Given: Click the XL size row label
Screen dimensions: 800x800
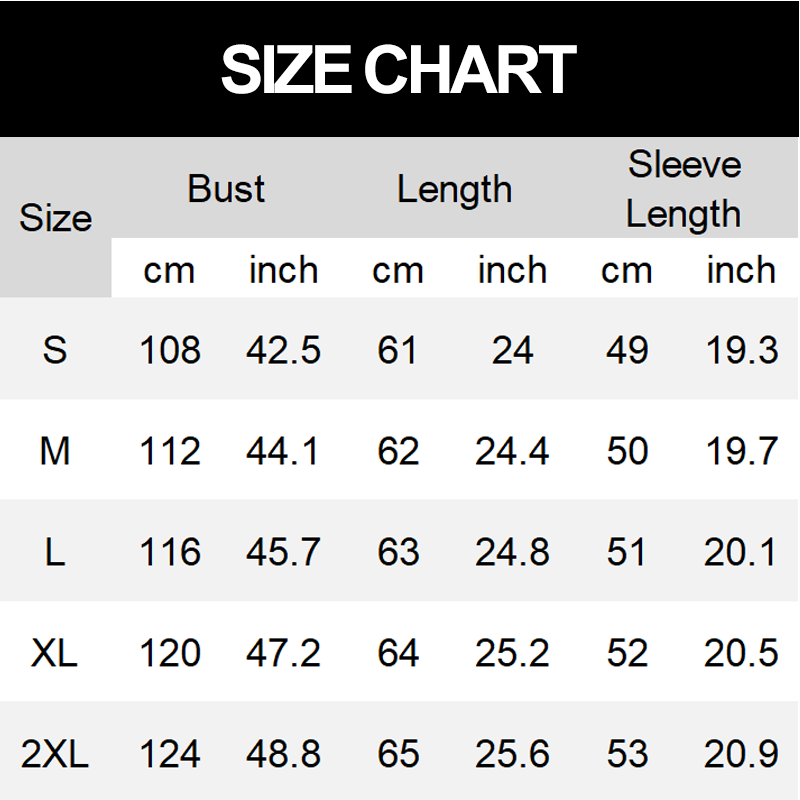Looking at the screenshot, I should pos(55,653).
